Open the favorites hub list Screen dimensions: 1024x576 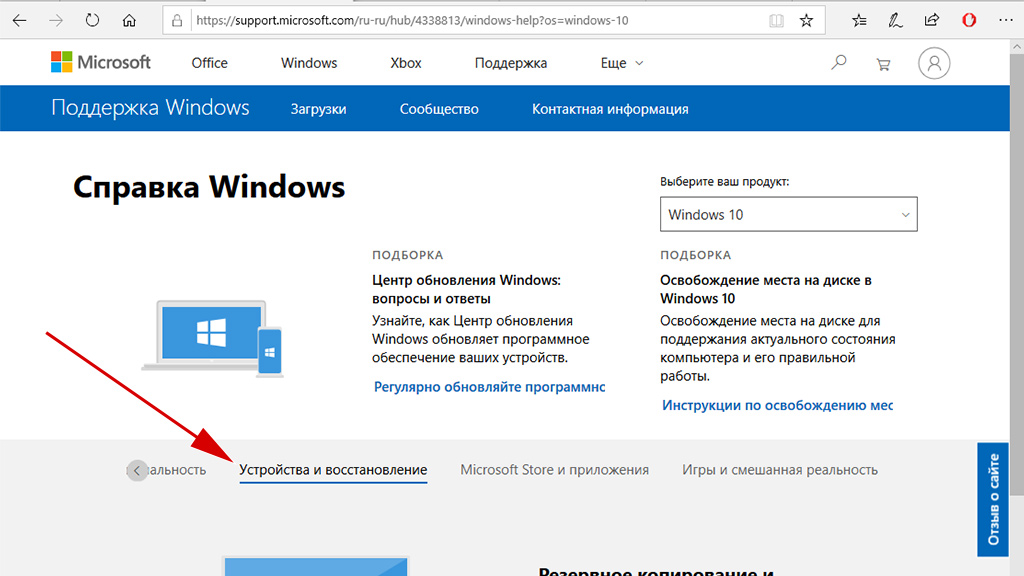(x=859, y=20)
